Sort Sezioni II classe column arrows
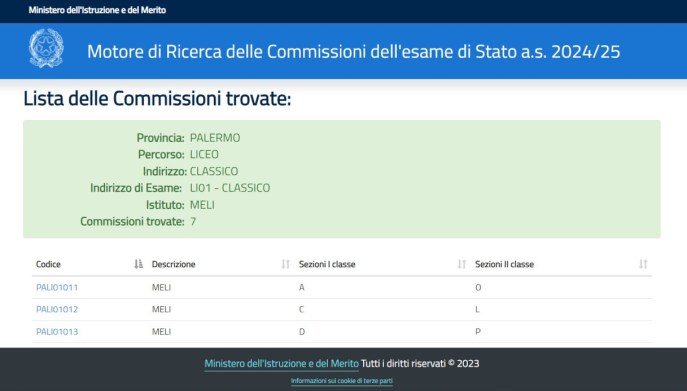Viewport: 687px width, 391px height. (x=643, y=264)
